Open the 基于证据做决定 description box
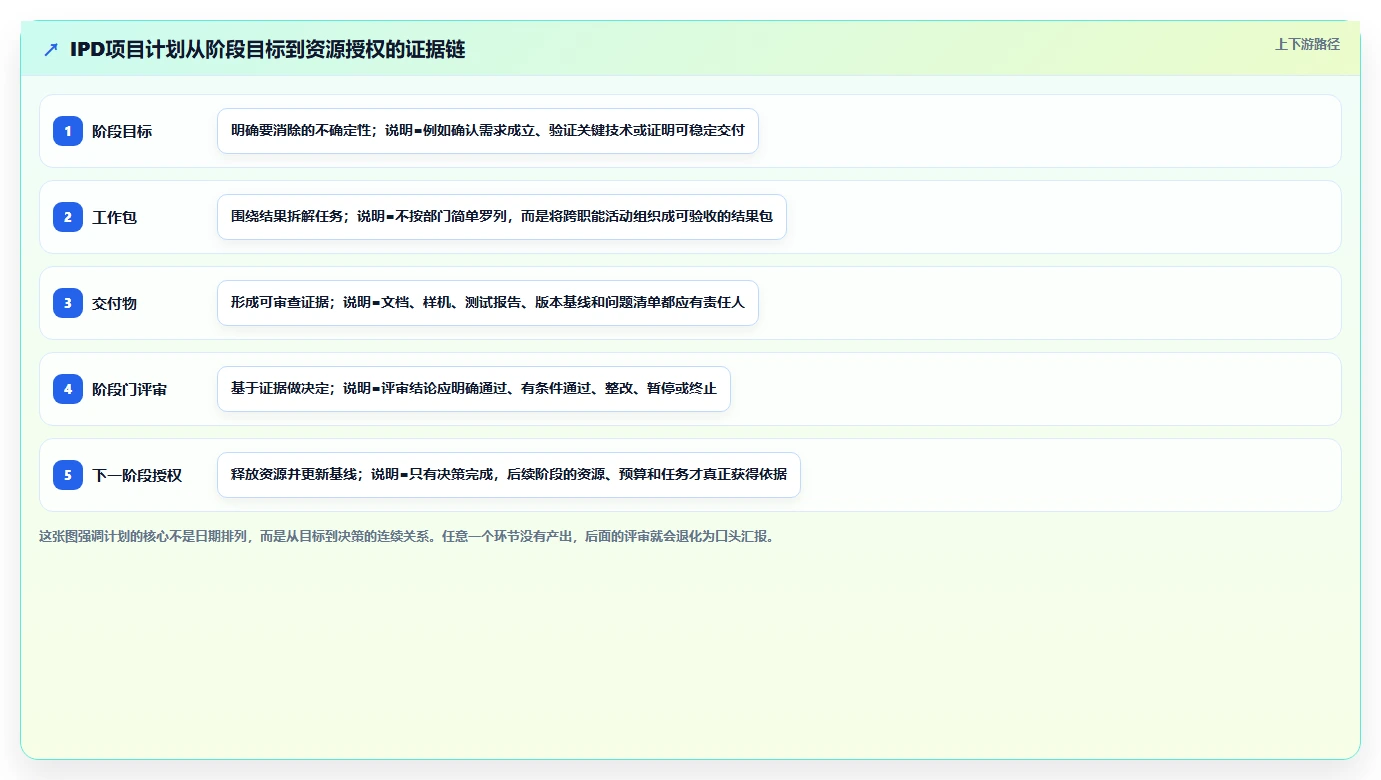The height and width of the screenshot is (780, 1381). click(x=474, y=389)
